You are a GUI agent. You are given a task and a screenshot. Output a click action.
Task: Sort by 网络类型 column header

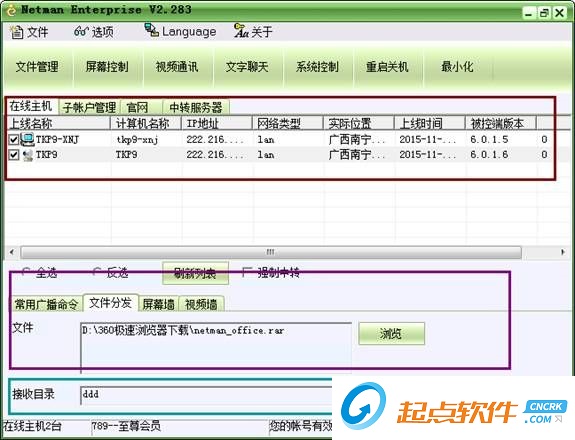point(288,124)
